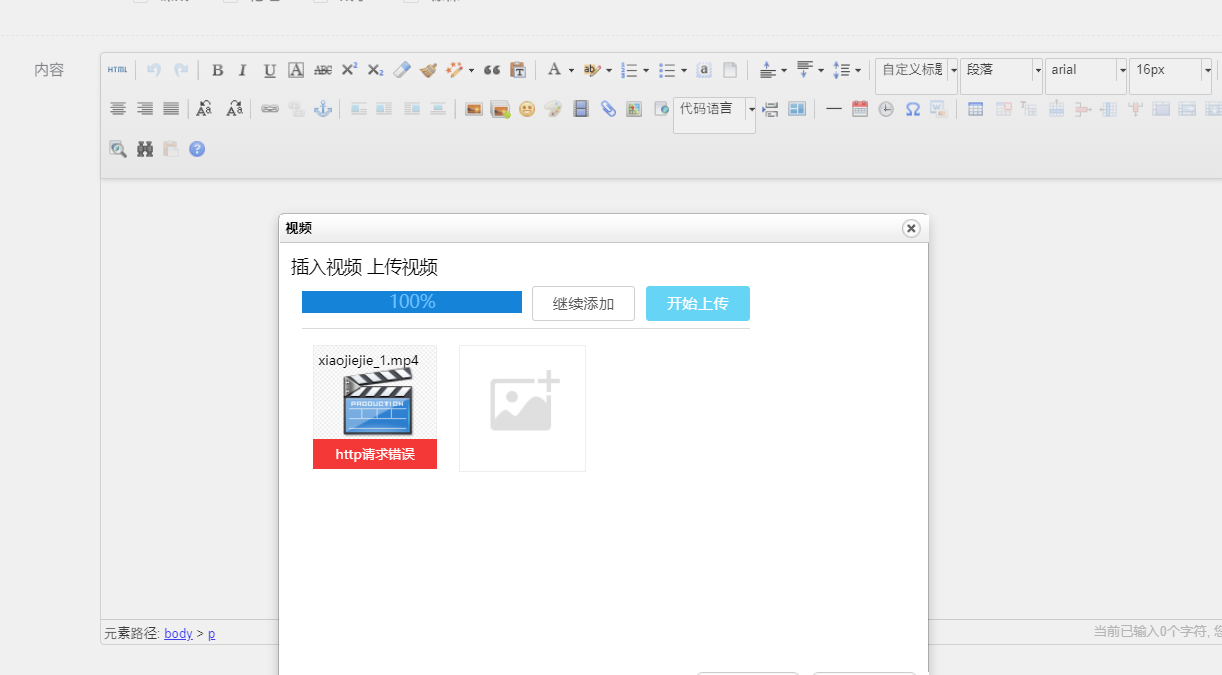Viewport: 1222px width, 675px height.
Task: Insert an attachment with the paperclip
Action: point(608,109)
